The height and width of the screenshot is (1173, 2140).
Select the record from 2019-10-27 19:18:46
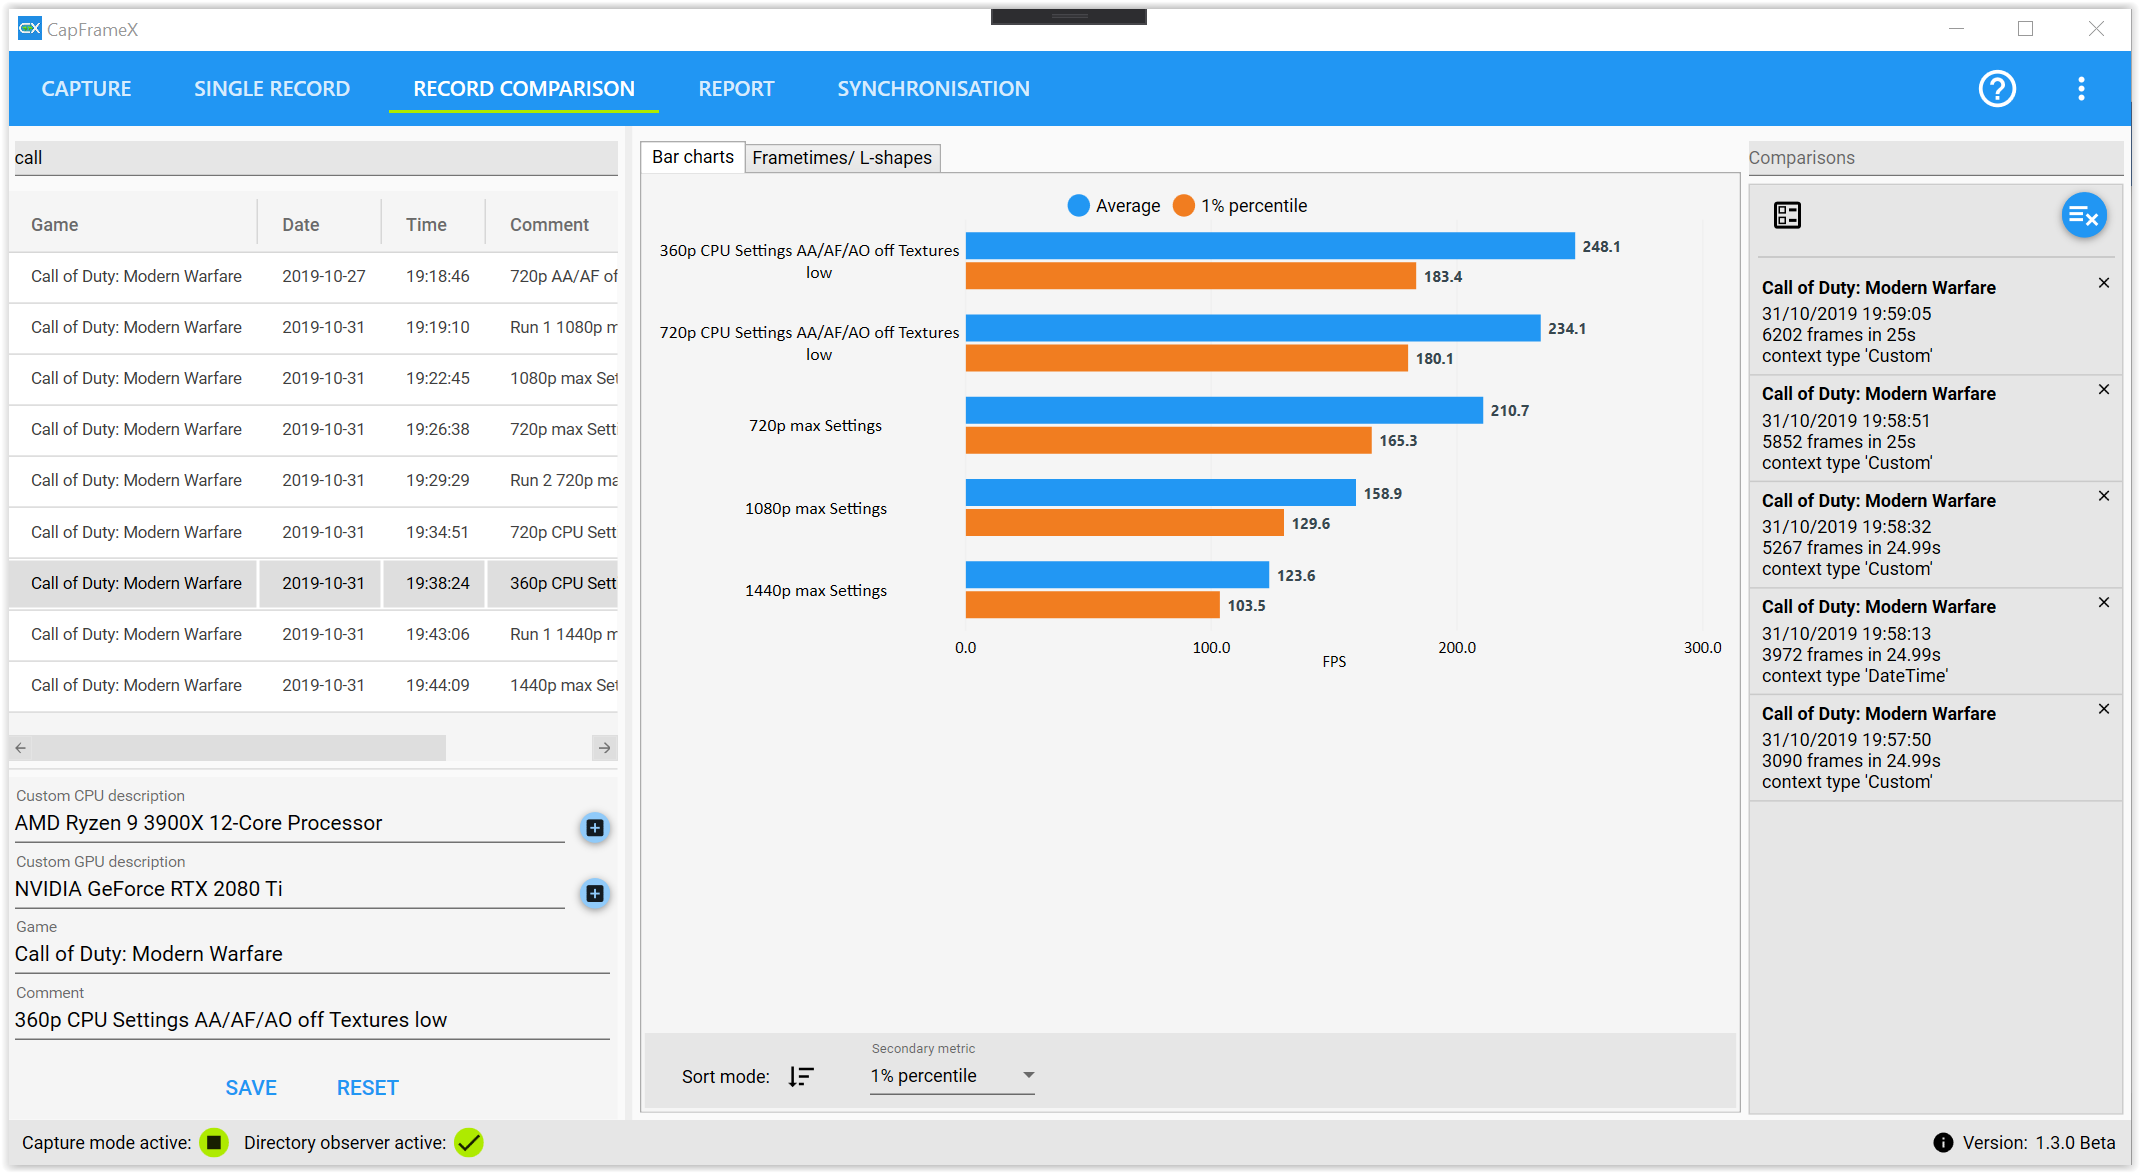(x=314, y=276)
